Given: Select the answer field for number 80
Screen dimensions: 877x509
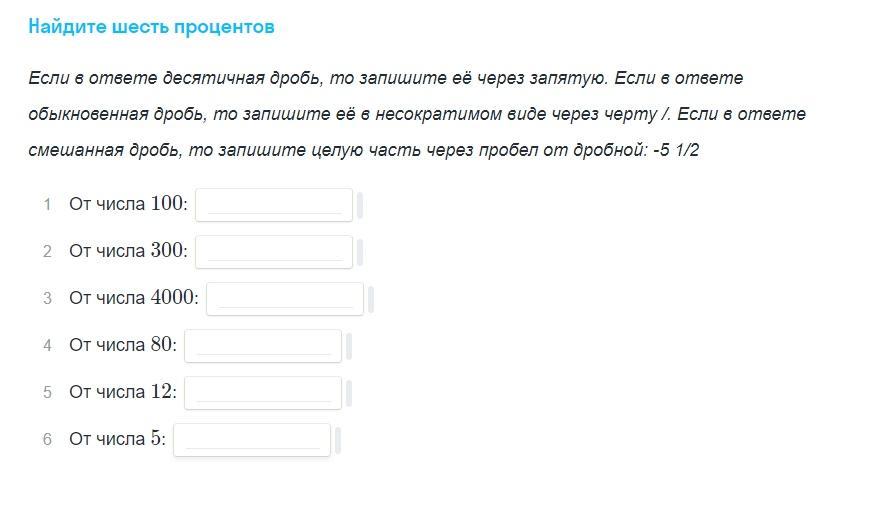Looking at the screenshot, I should 263,346.
